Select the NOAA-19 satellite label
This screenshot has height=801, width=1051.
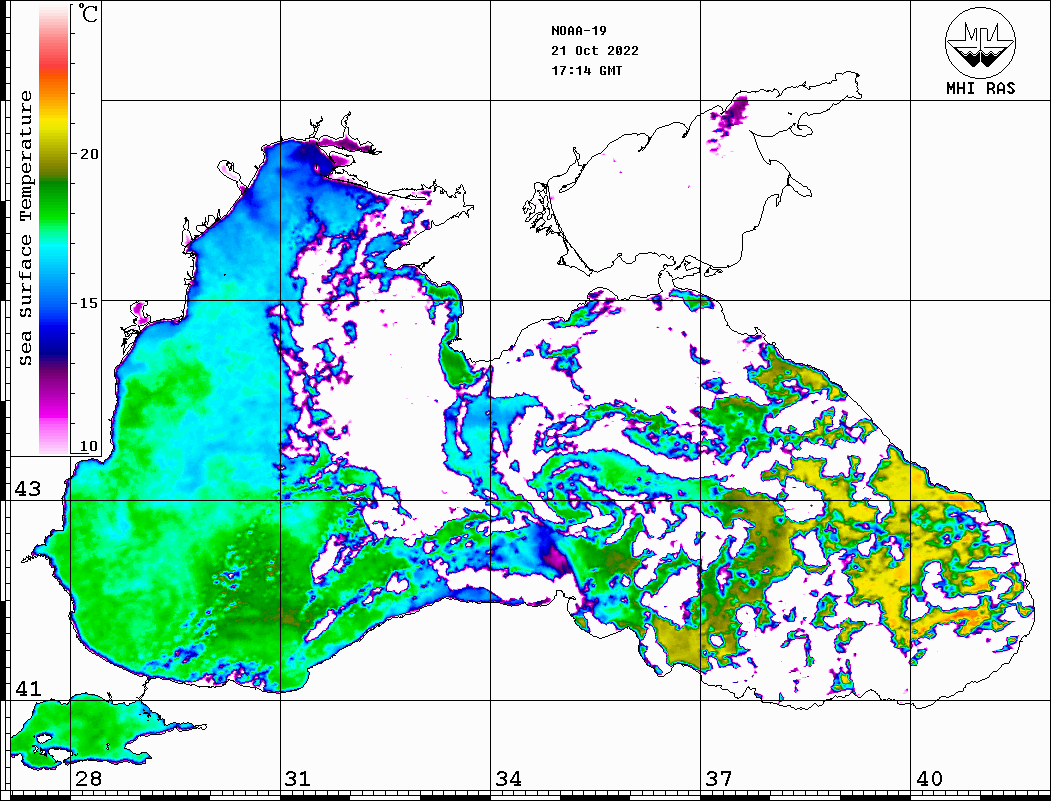pos(578,30)
